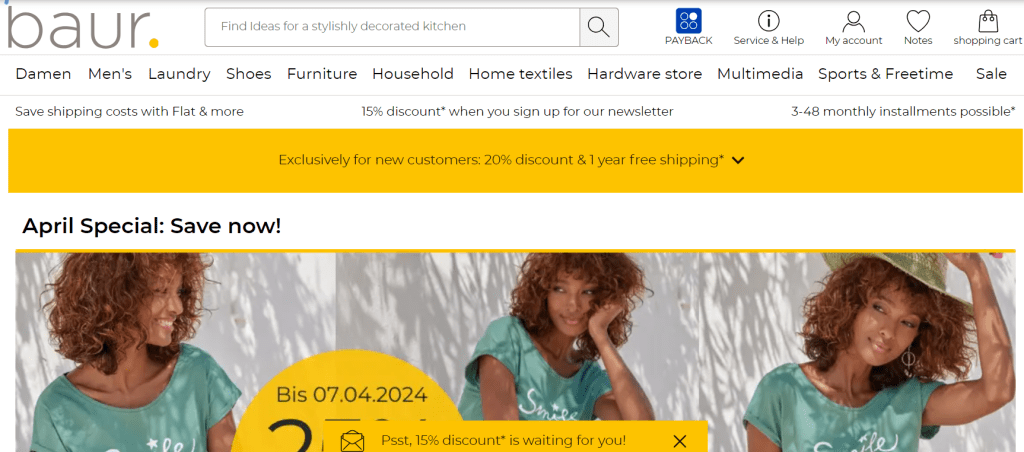
Task: Open the PAYBACK icon
Action: coord(688,21)
